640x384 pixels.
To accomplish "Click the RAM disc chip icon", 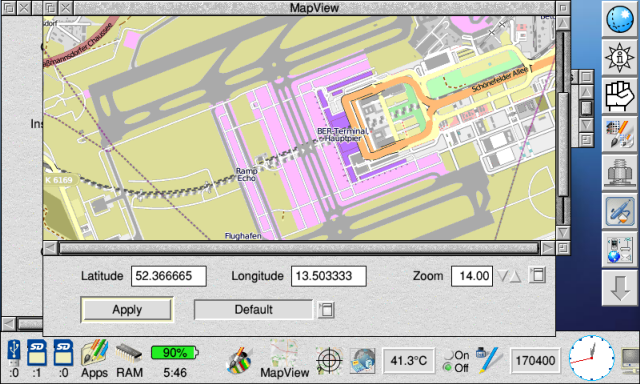I will tap(129, 353).
